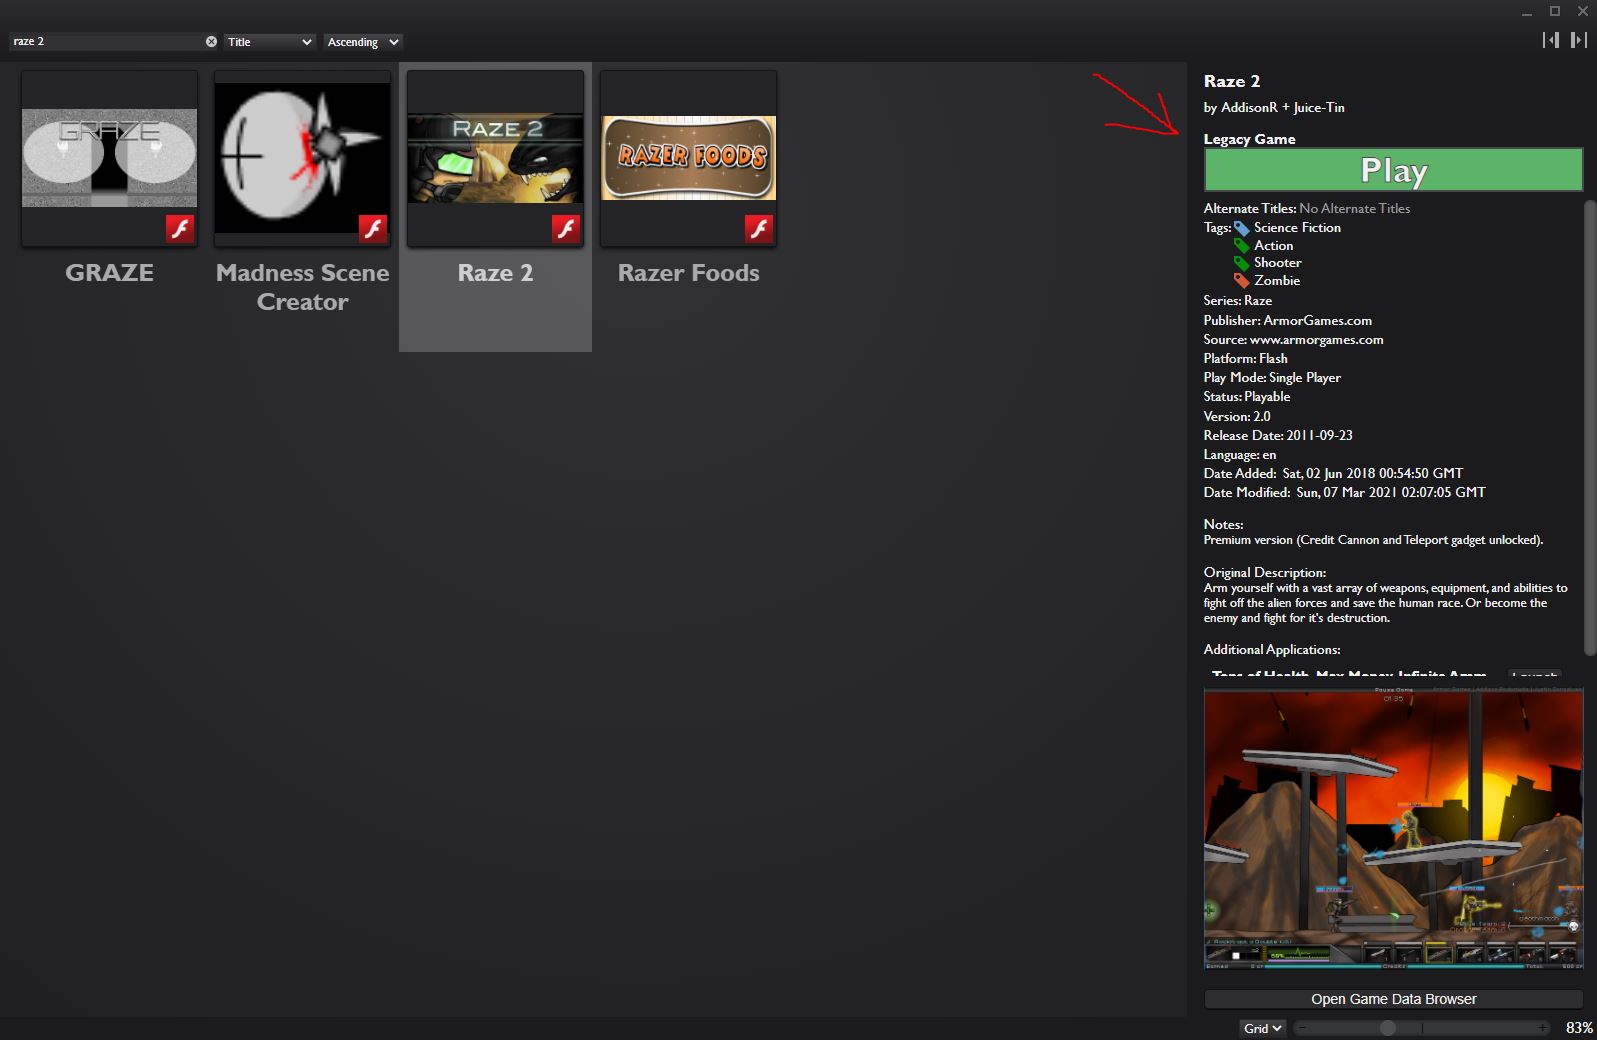
Task: Click the green tag icon beside Shooter
Action: tap(1242, 263)
